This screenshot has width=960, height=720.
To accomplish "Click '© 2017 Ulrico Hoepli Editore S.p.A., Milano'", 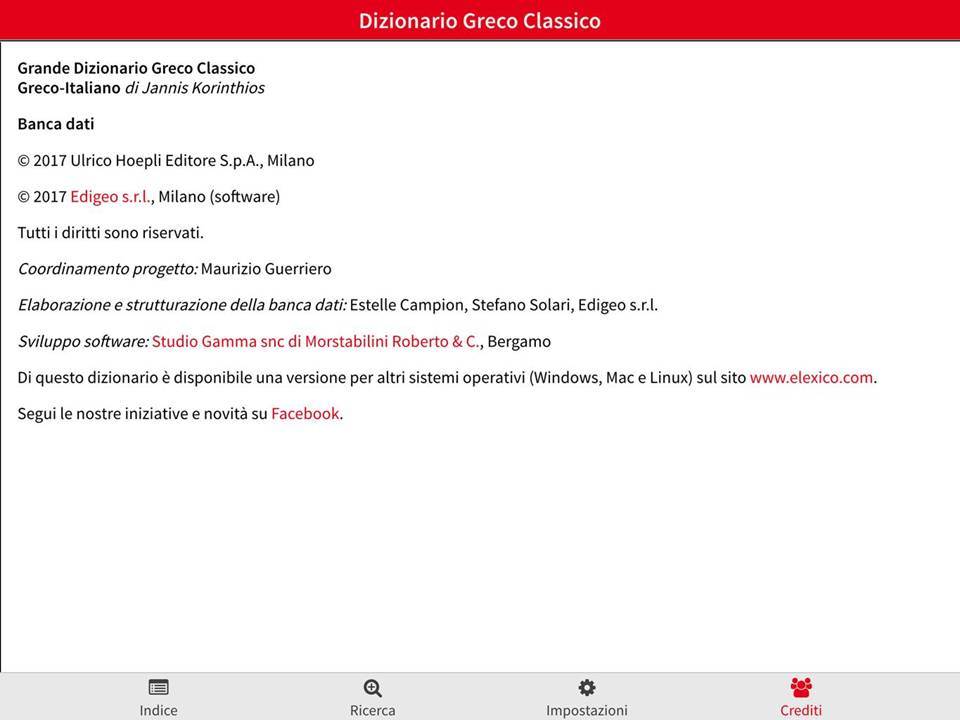I will [x=165, y=160].
